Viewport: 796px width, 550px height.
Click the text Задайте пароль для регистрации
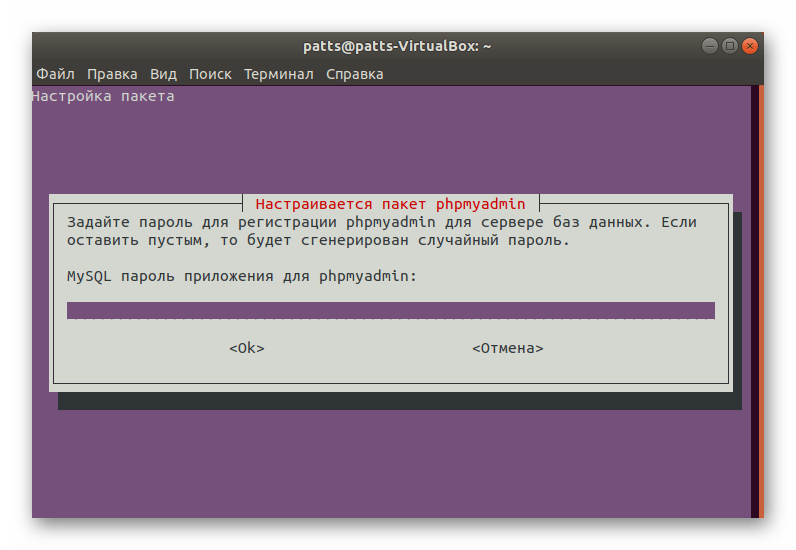click(202, 222)
